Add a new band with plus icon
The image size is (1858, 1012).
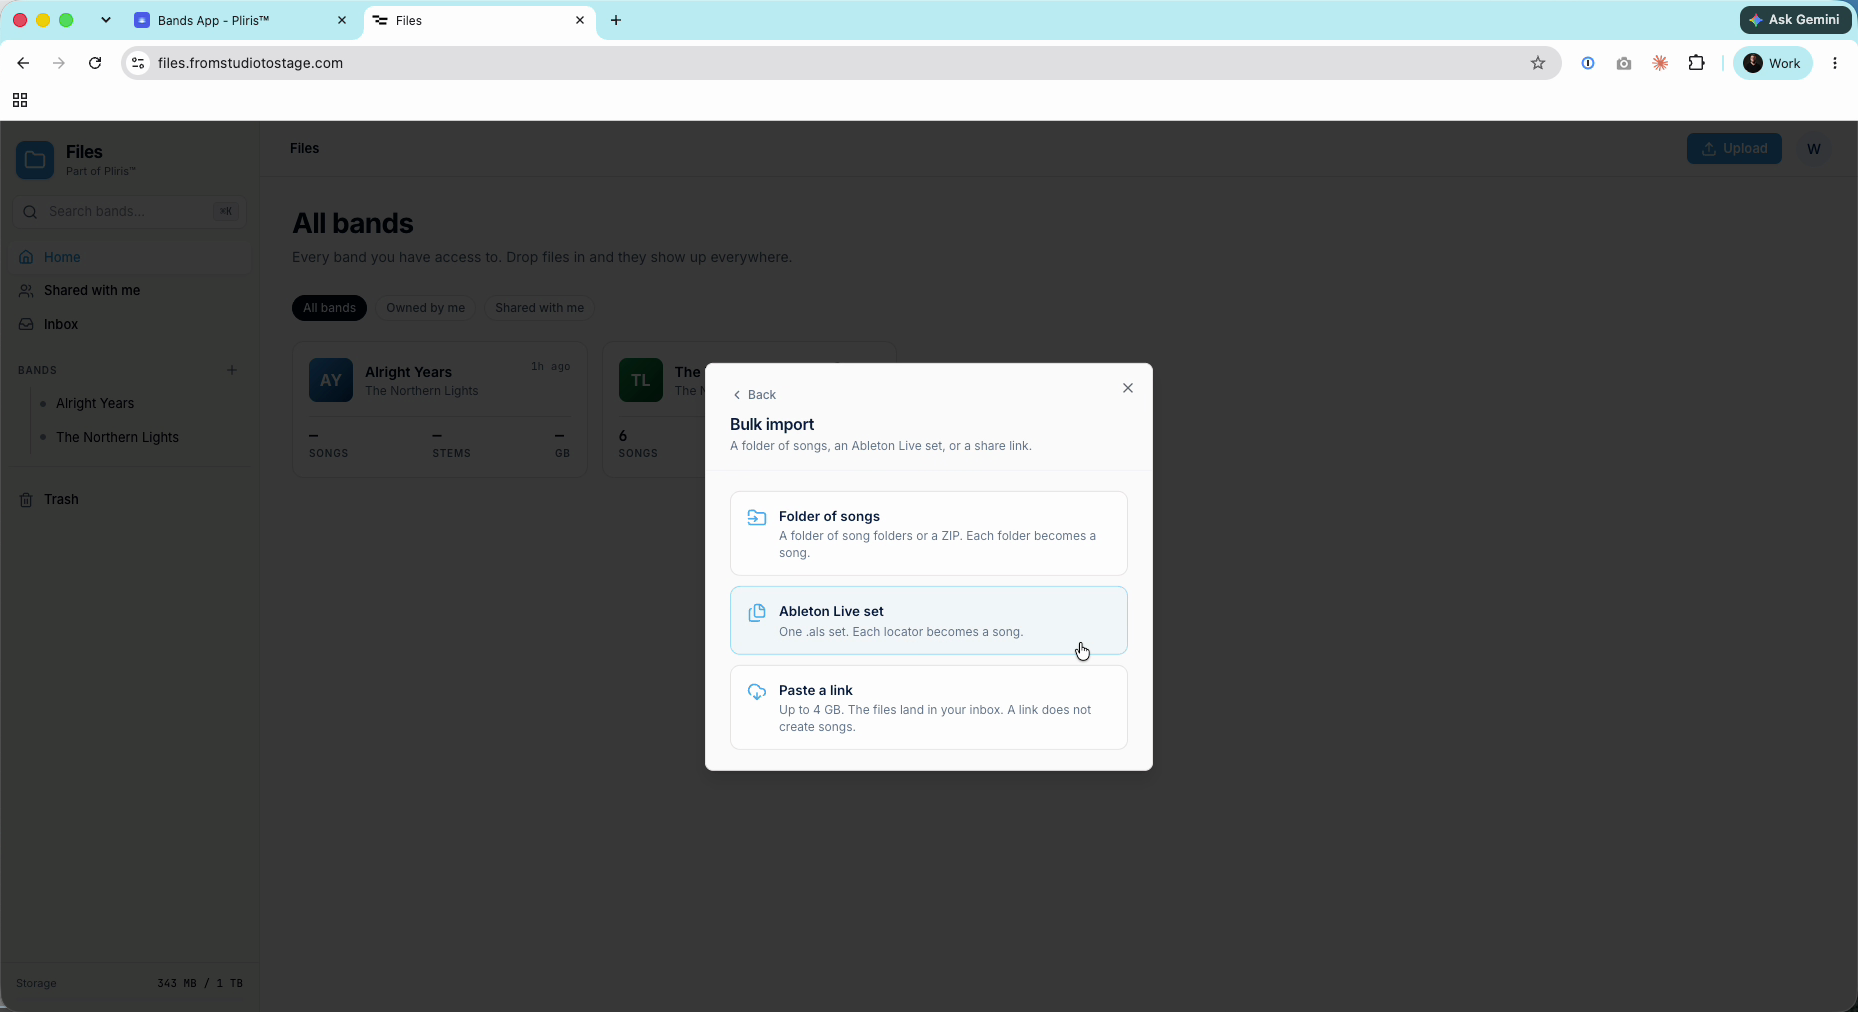[x=232, y=370]
